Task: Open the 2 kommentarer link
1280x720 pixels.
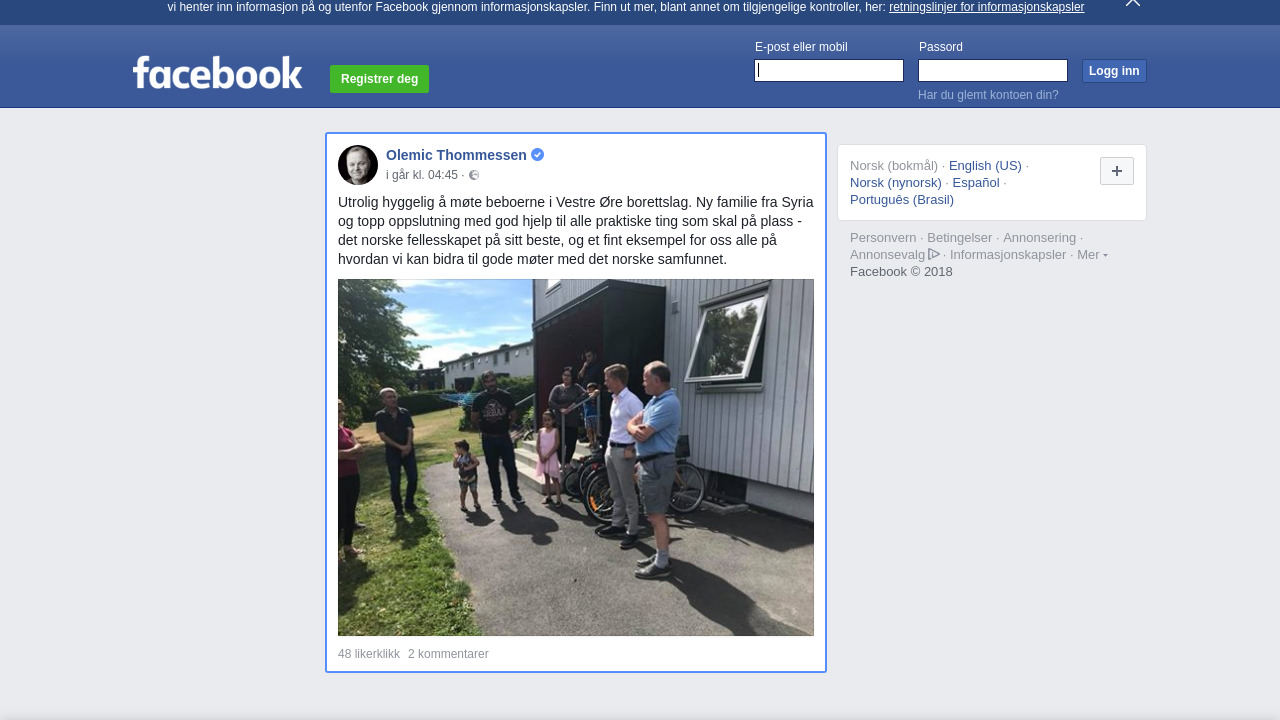Action: point(448,654)
